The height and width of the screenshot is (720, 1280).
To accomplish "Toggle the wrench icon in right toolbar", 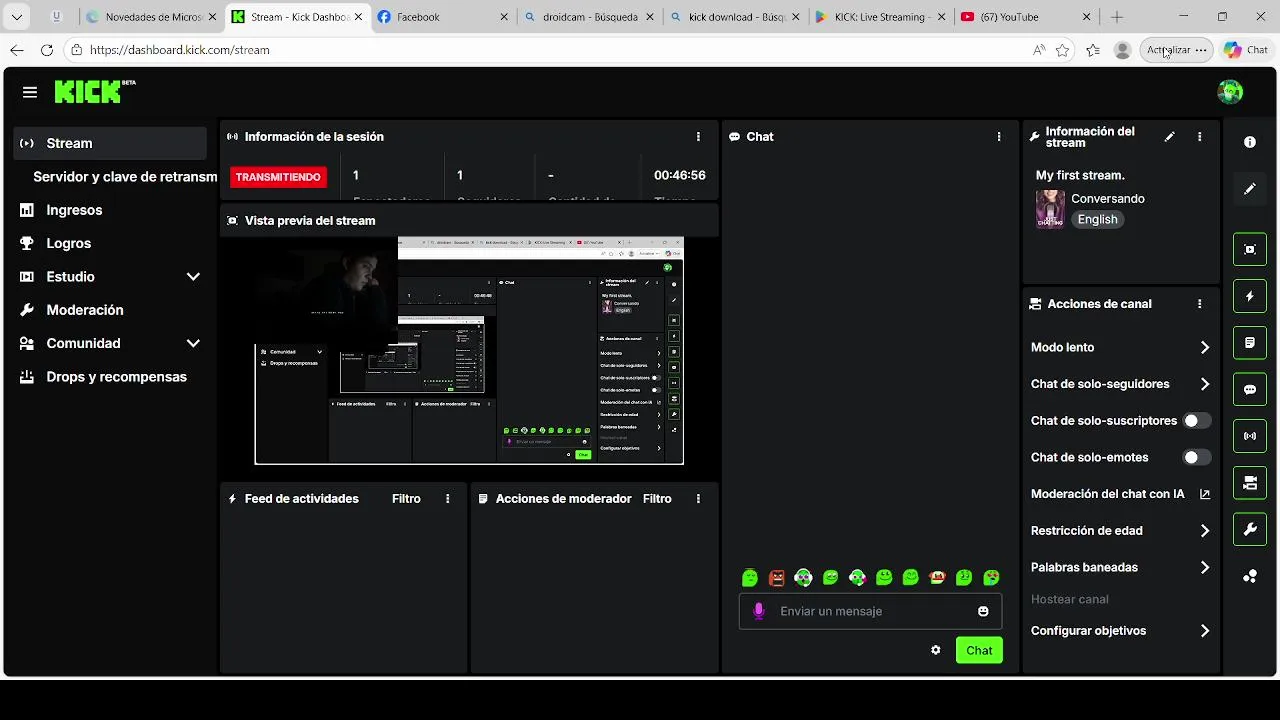I will [x=1250, y=529].
